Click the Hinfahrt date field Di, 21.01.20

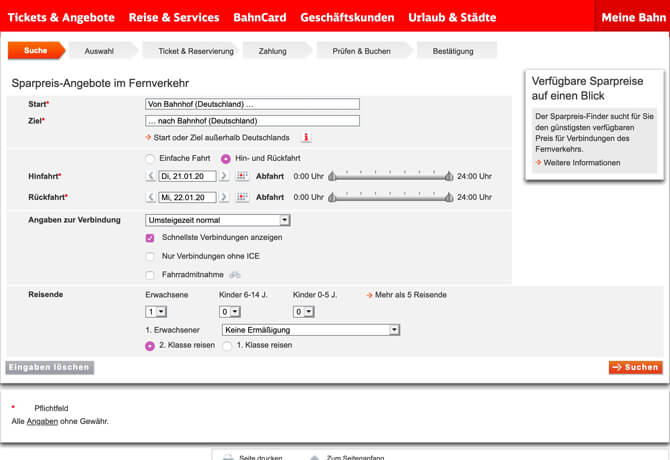click(187, 176)
